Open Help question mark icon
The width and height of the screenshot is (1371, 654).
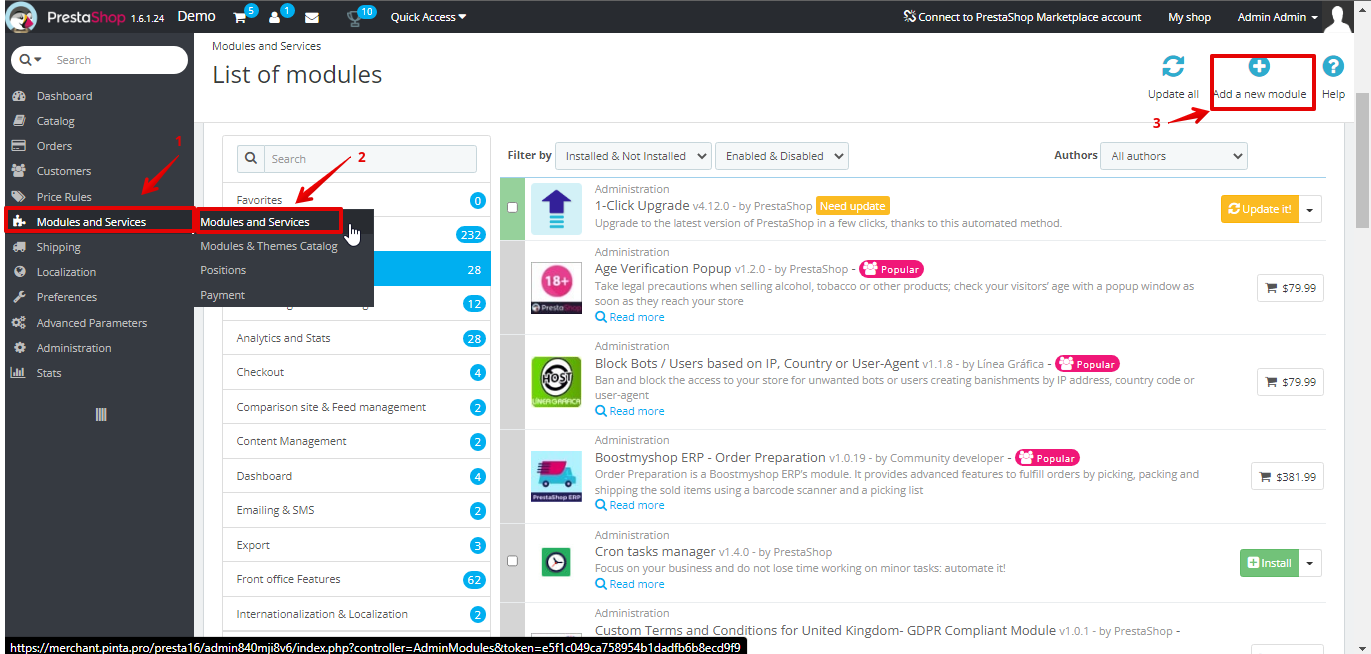point(1333,67)
